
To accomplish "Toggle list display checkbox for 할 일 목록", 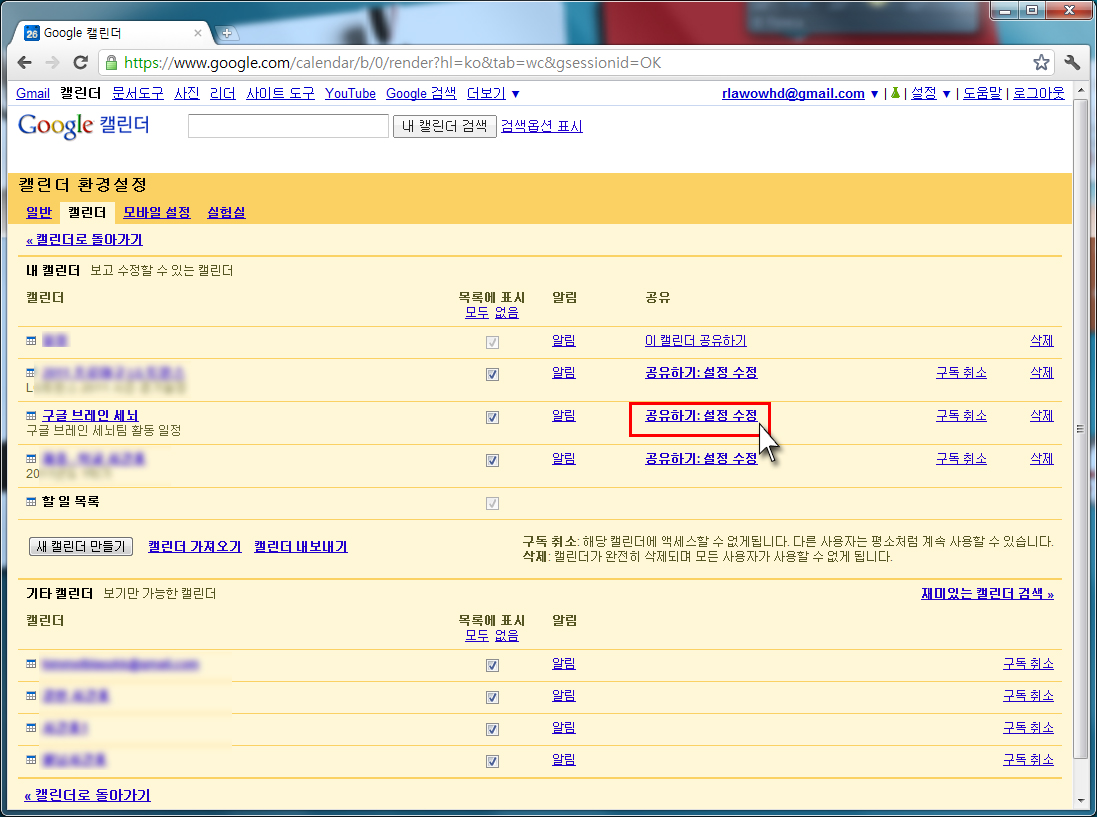I will coord(493,504).
